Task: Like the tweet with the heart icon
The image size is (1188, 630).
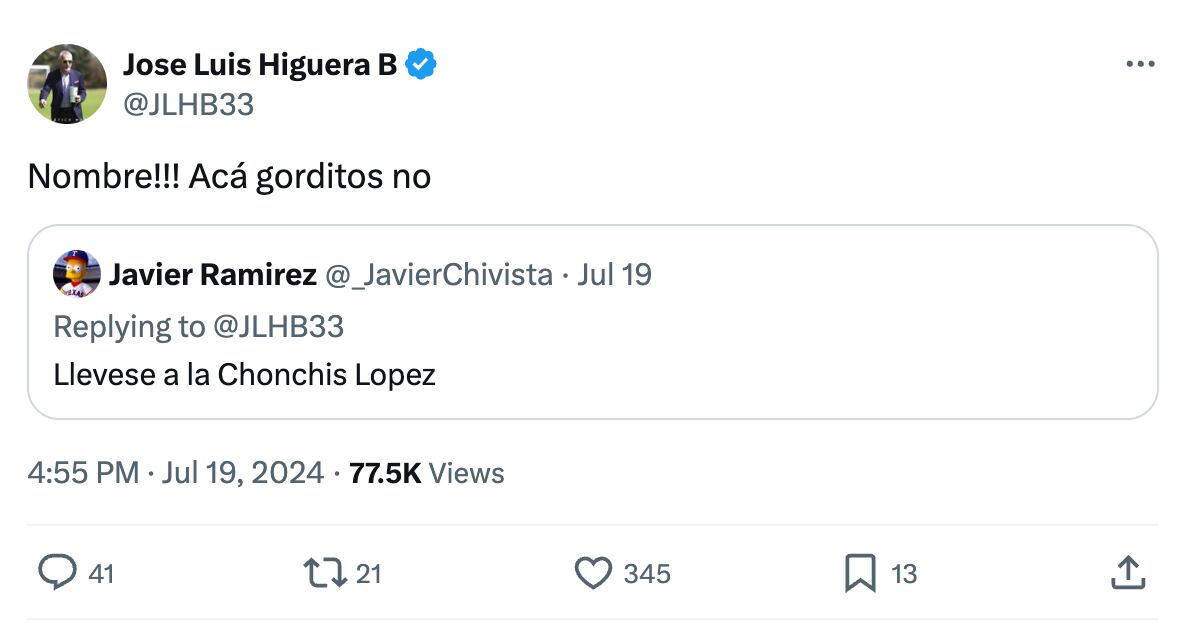Action: [x=593, y=573]
